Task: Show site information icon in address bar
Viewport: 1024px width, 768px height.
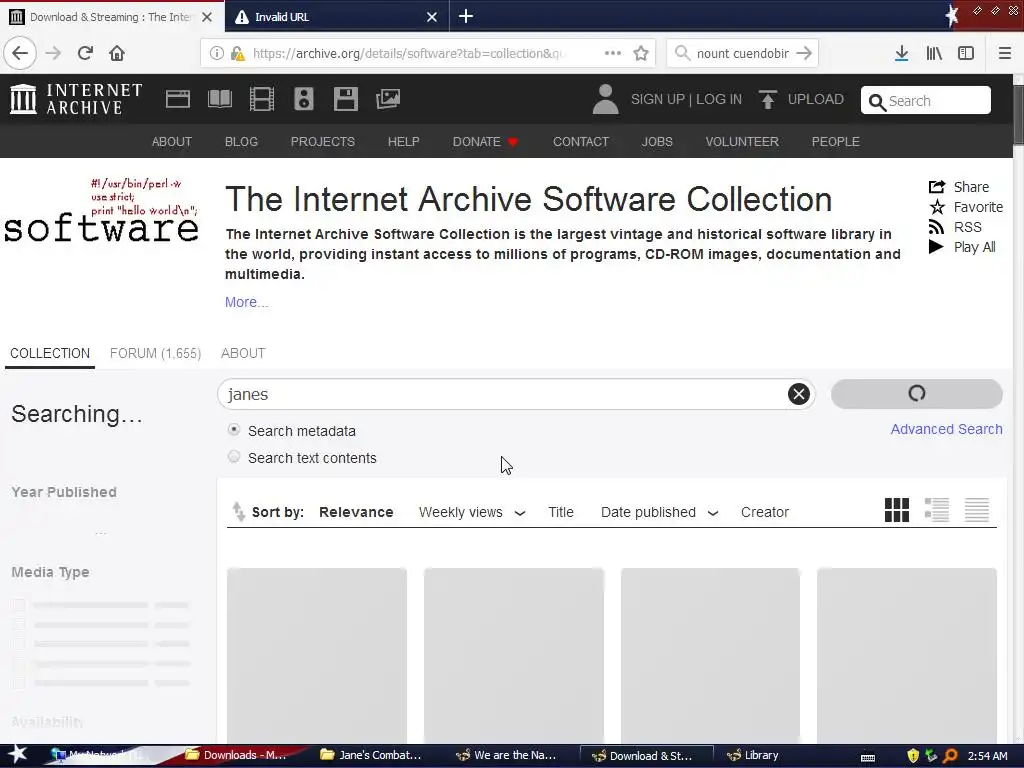Action: click(216, 54)
